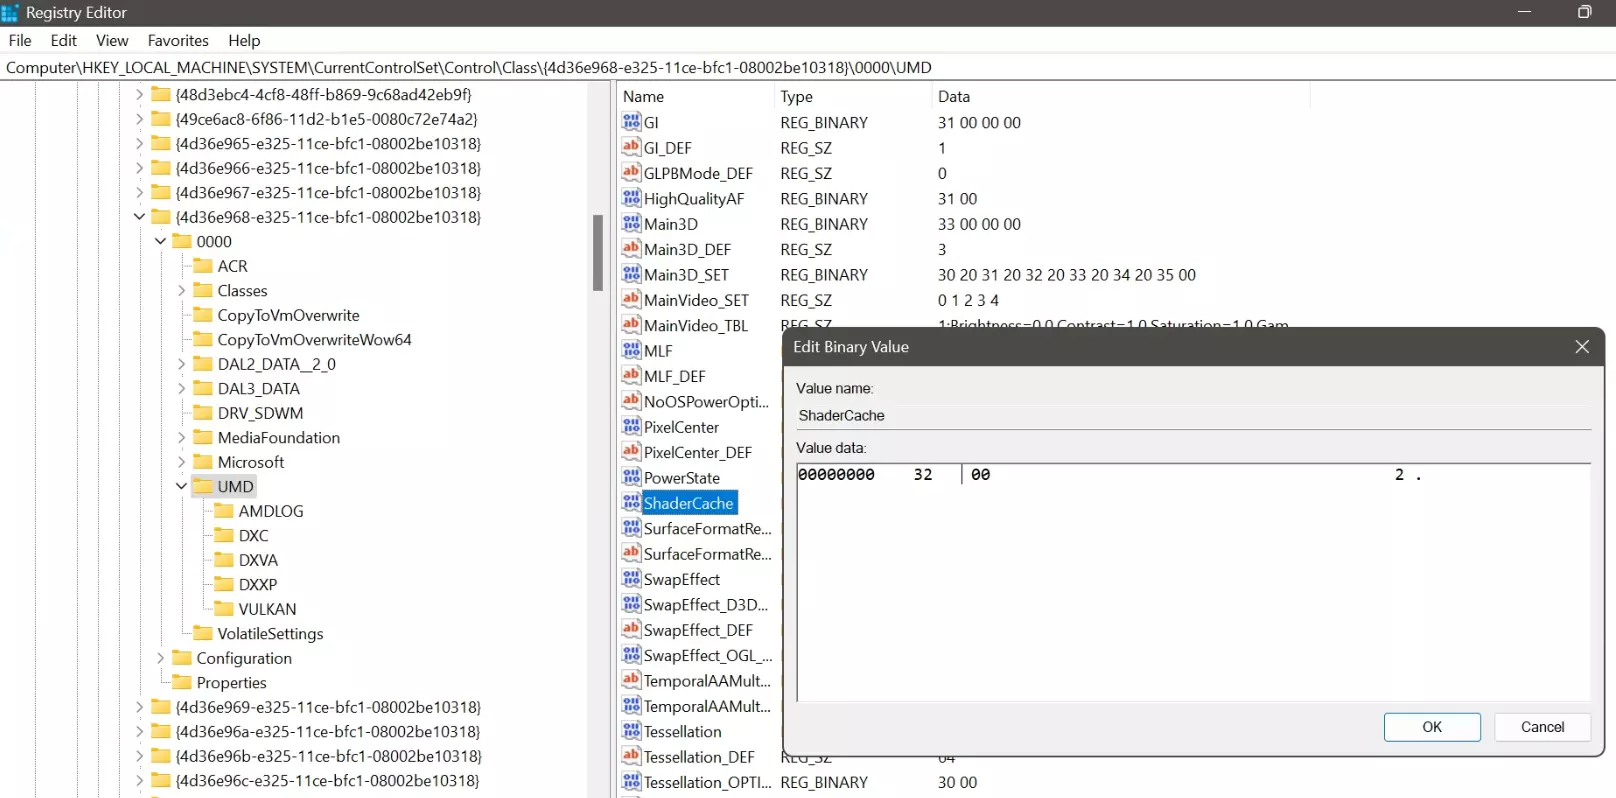The width and height of the screenshot is (1616, 798).
Task: Click the Tessellation binary value icon
Action: (631, 731)
